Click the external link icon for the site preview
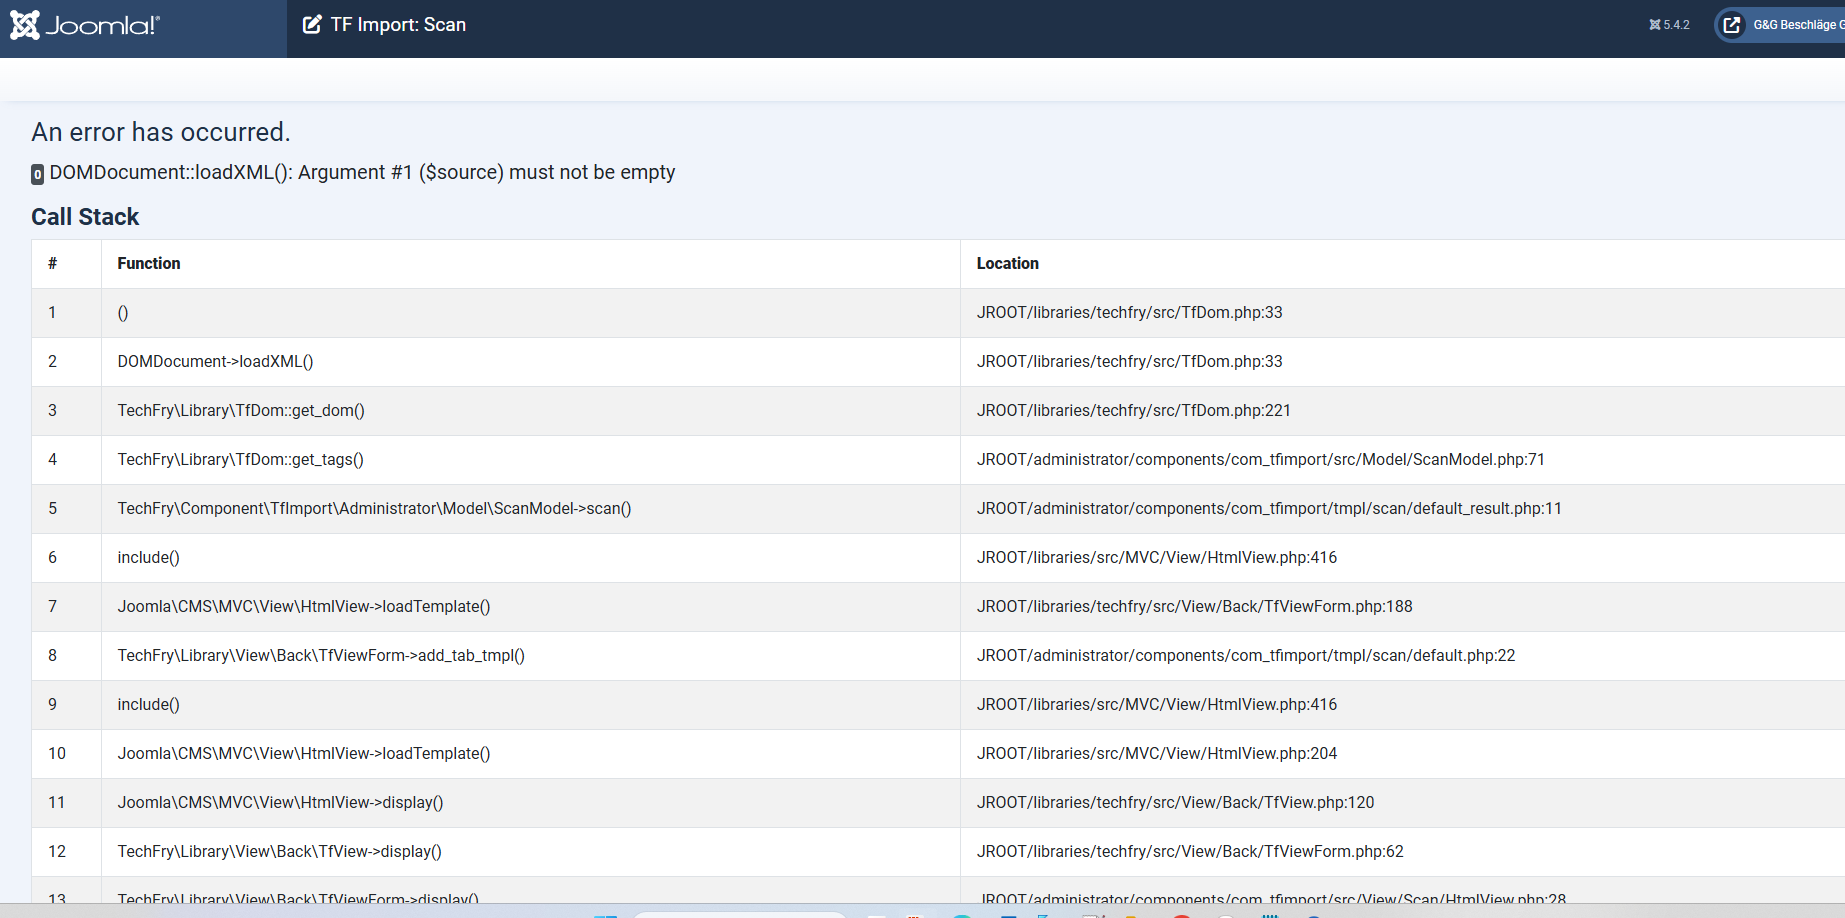Viewport: 1845px width, 918px height. tap(1732, 25)
